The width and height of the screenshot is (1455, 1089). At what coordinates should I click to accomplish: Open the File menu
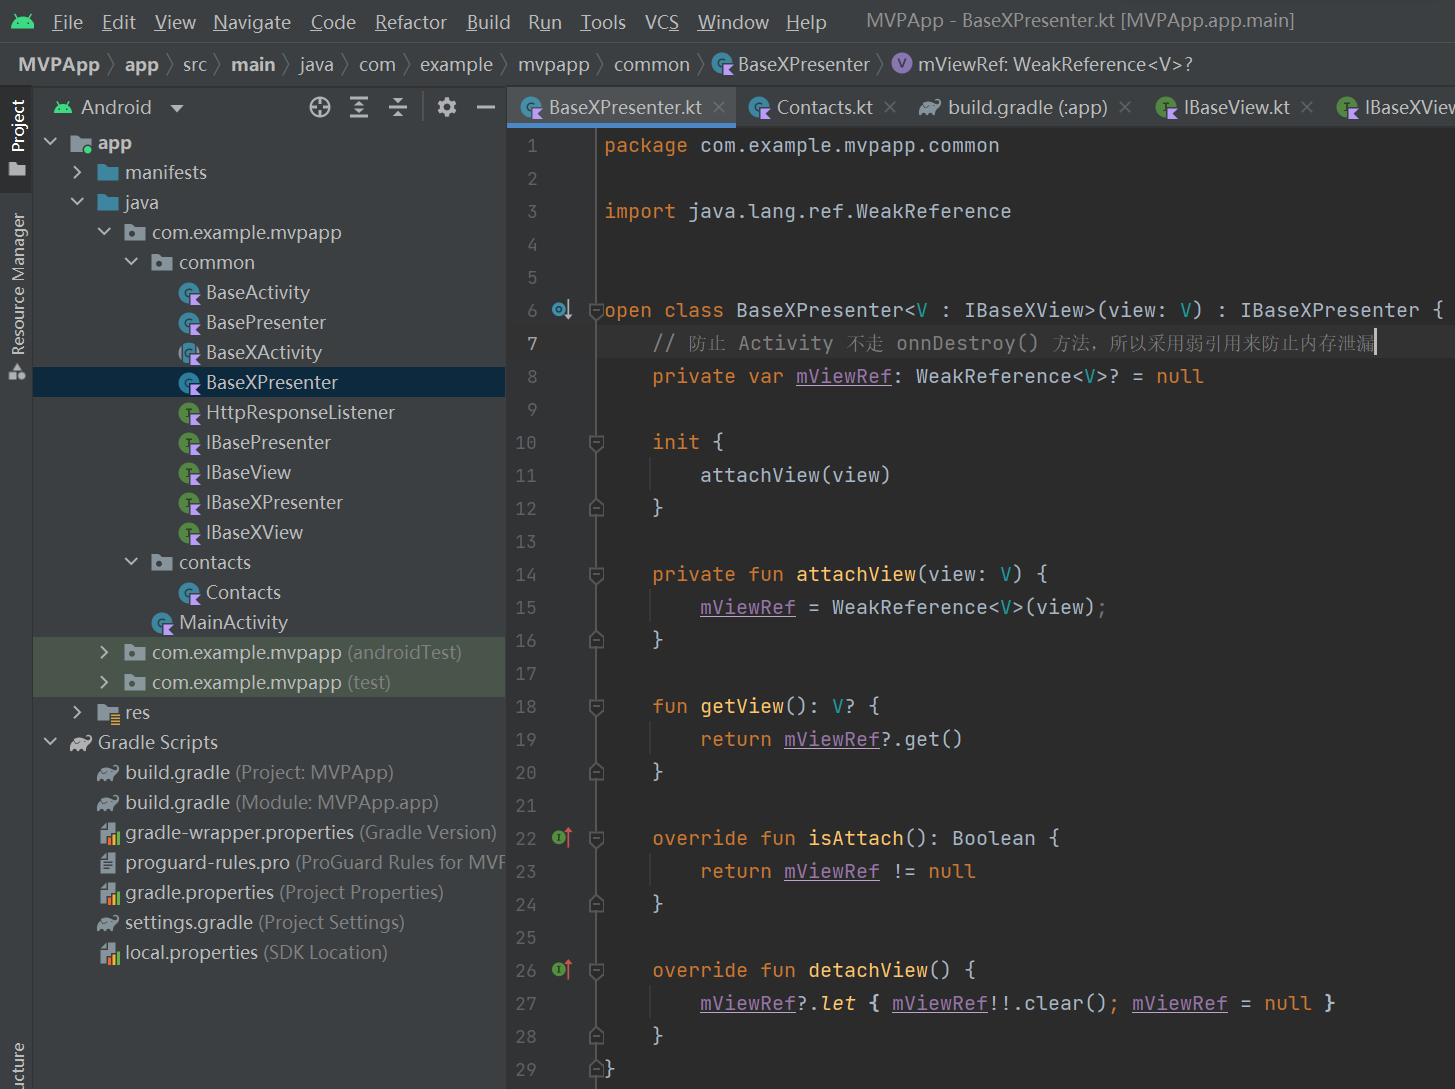68,22
